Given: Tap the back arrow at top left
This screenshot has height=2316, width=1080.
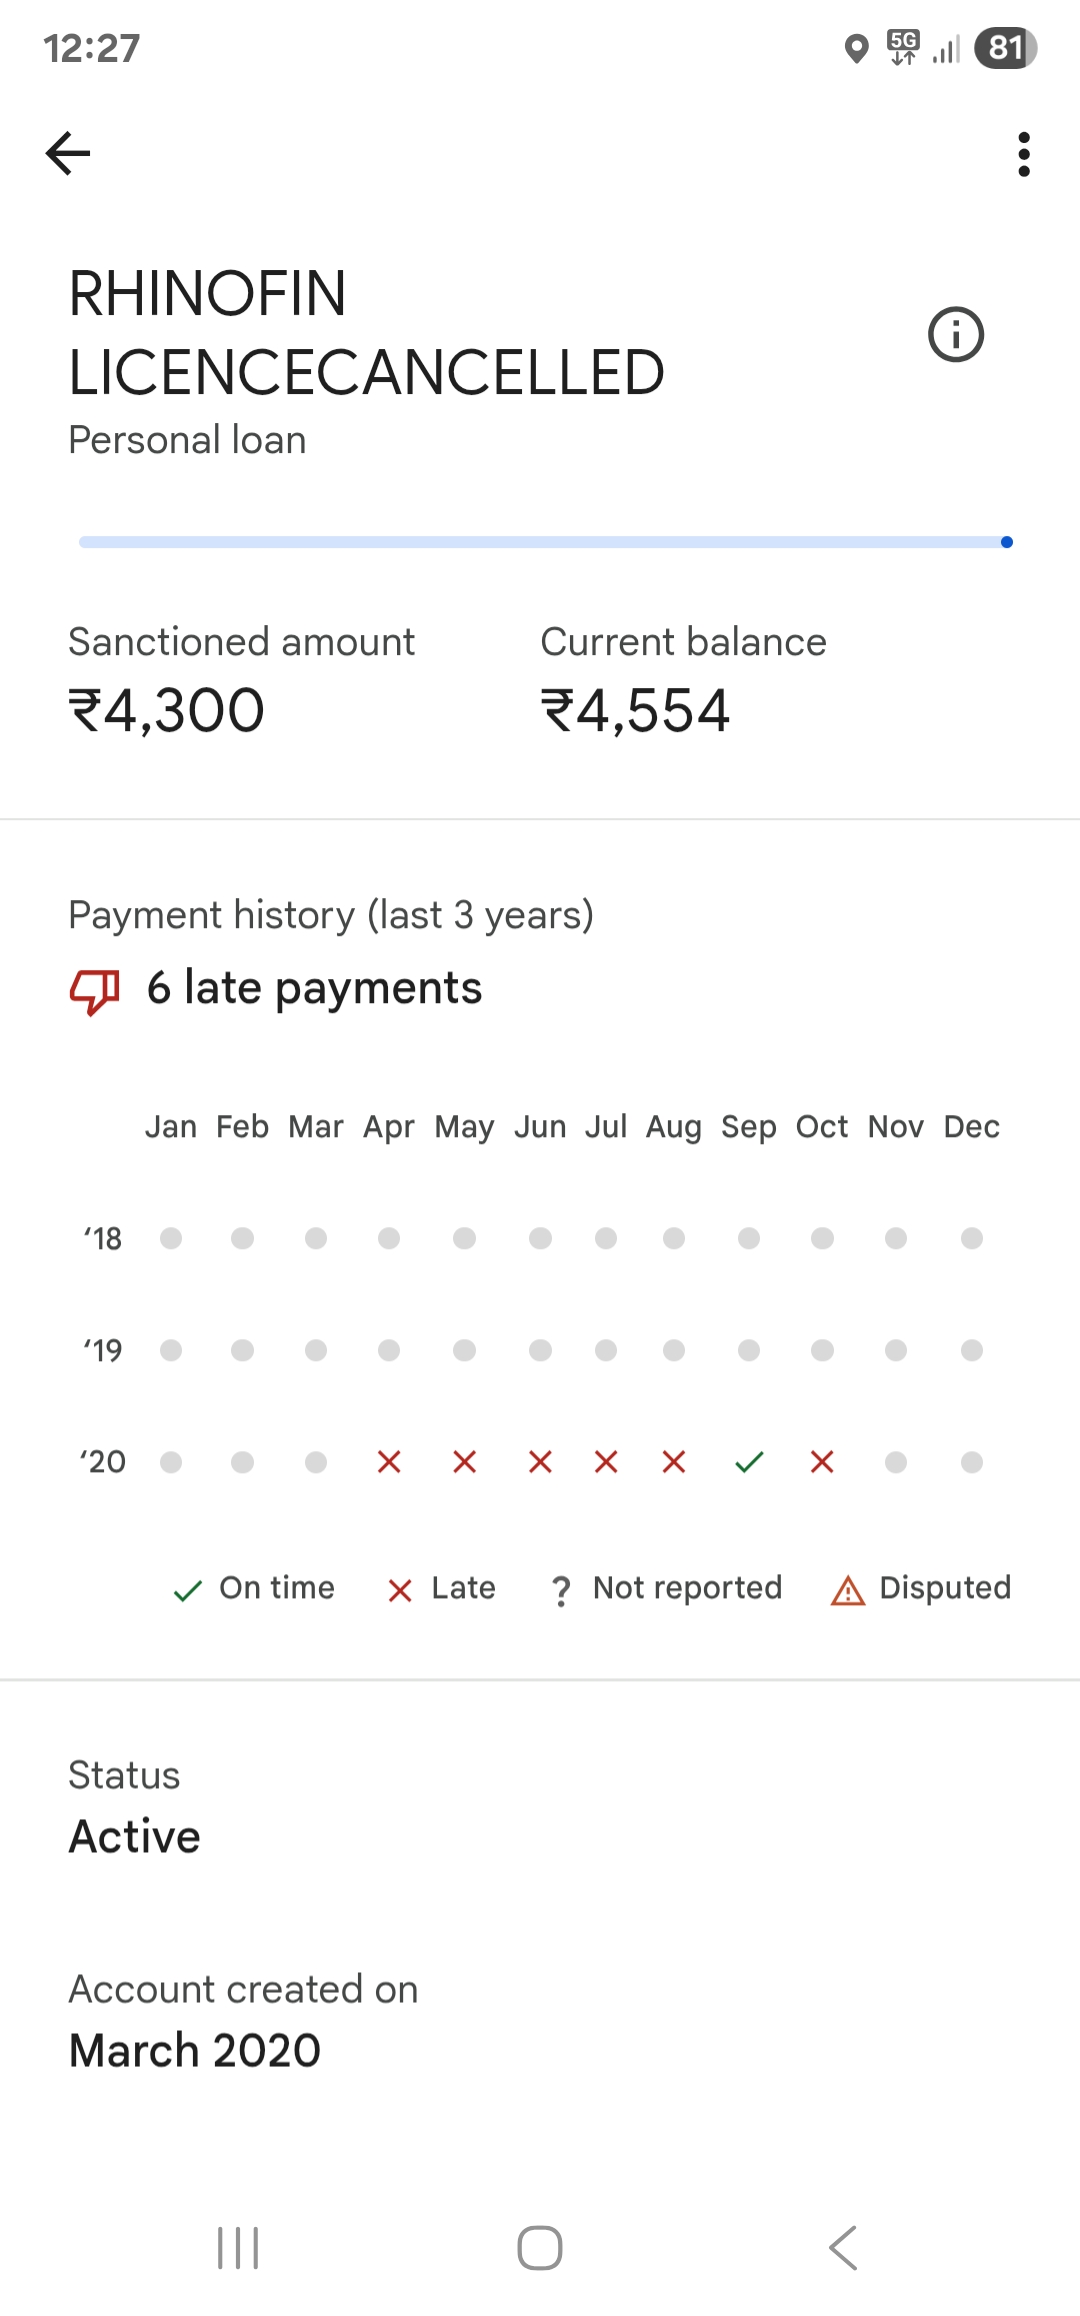Looking at the screenshot, I should 68,154.
